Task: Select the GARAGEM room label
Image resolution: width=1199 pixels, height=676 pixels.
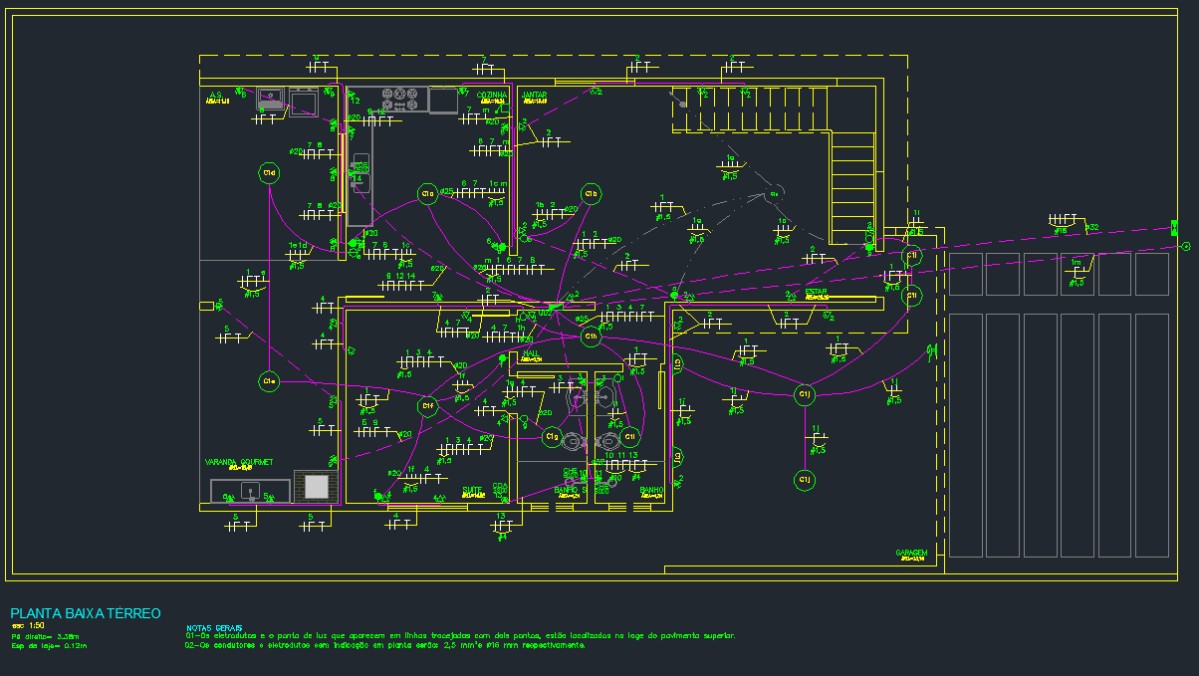Action: (x=911, y=552)
